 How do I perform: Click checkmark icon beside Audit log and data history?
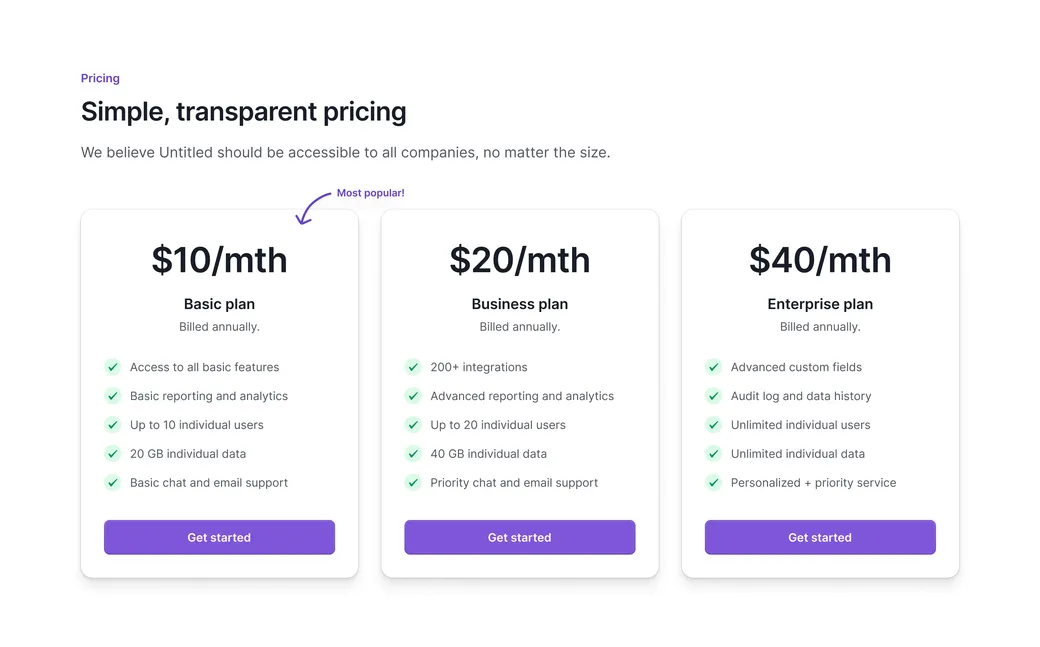[x=714, y=396]
